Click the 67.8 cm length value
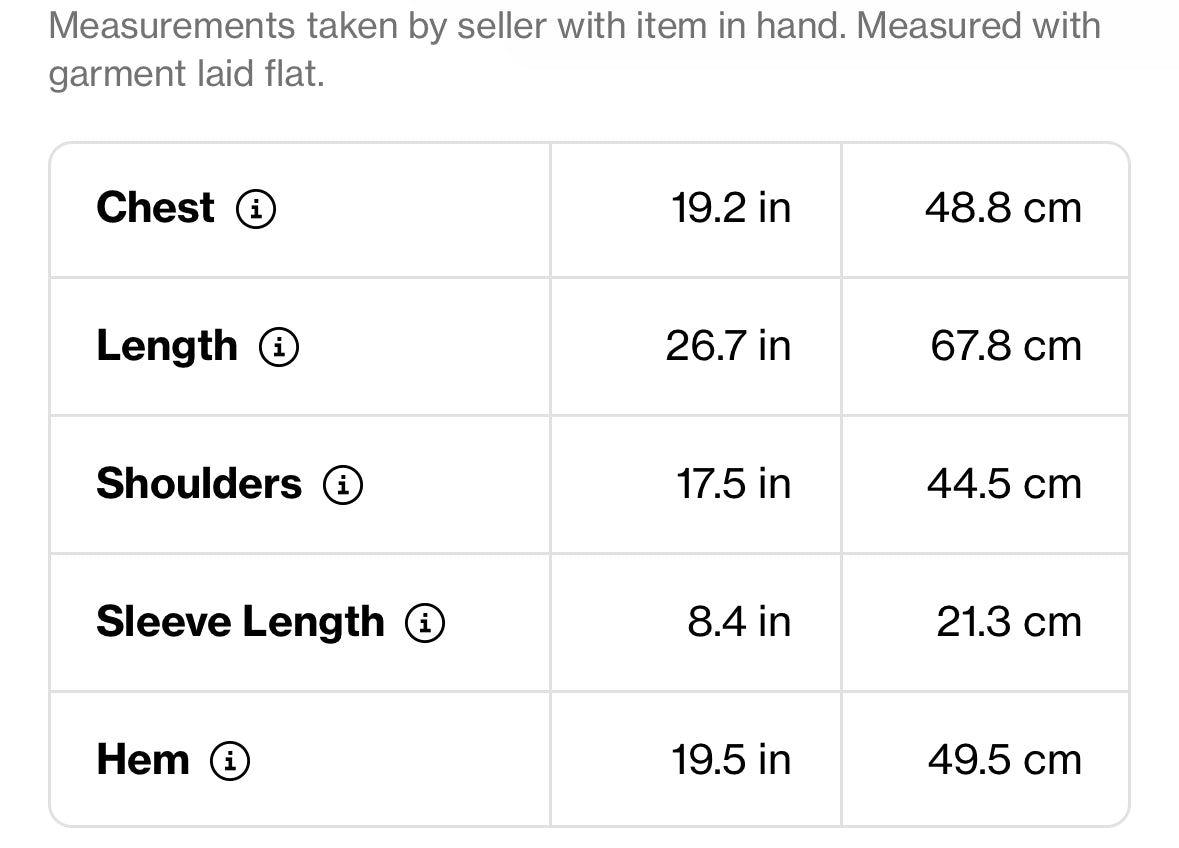 tap(1006, 346)
